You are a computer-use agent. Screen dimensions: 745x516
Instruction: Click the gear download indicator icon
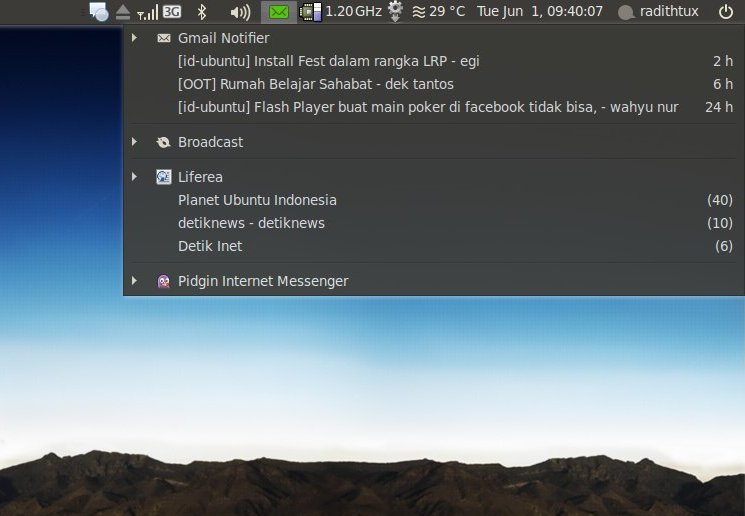pyautogui.click(x=395, y=11)
